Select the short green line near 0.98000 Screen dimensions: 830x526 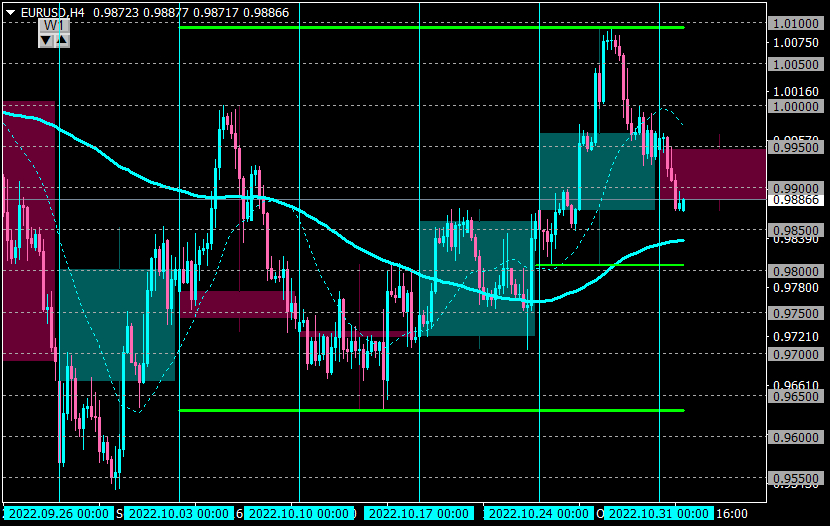pyautogui.click(x=610, y=265)
